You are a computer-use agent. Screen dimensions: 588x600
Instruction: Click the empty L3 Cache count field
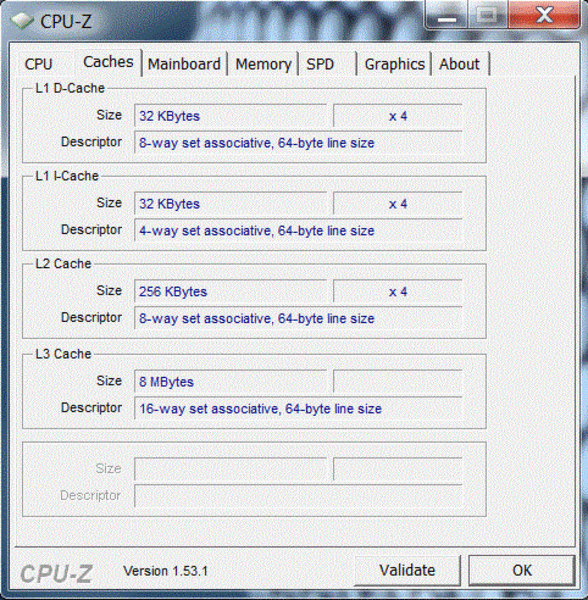(398, 382)
